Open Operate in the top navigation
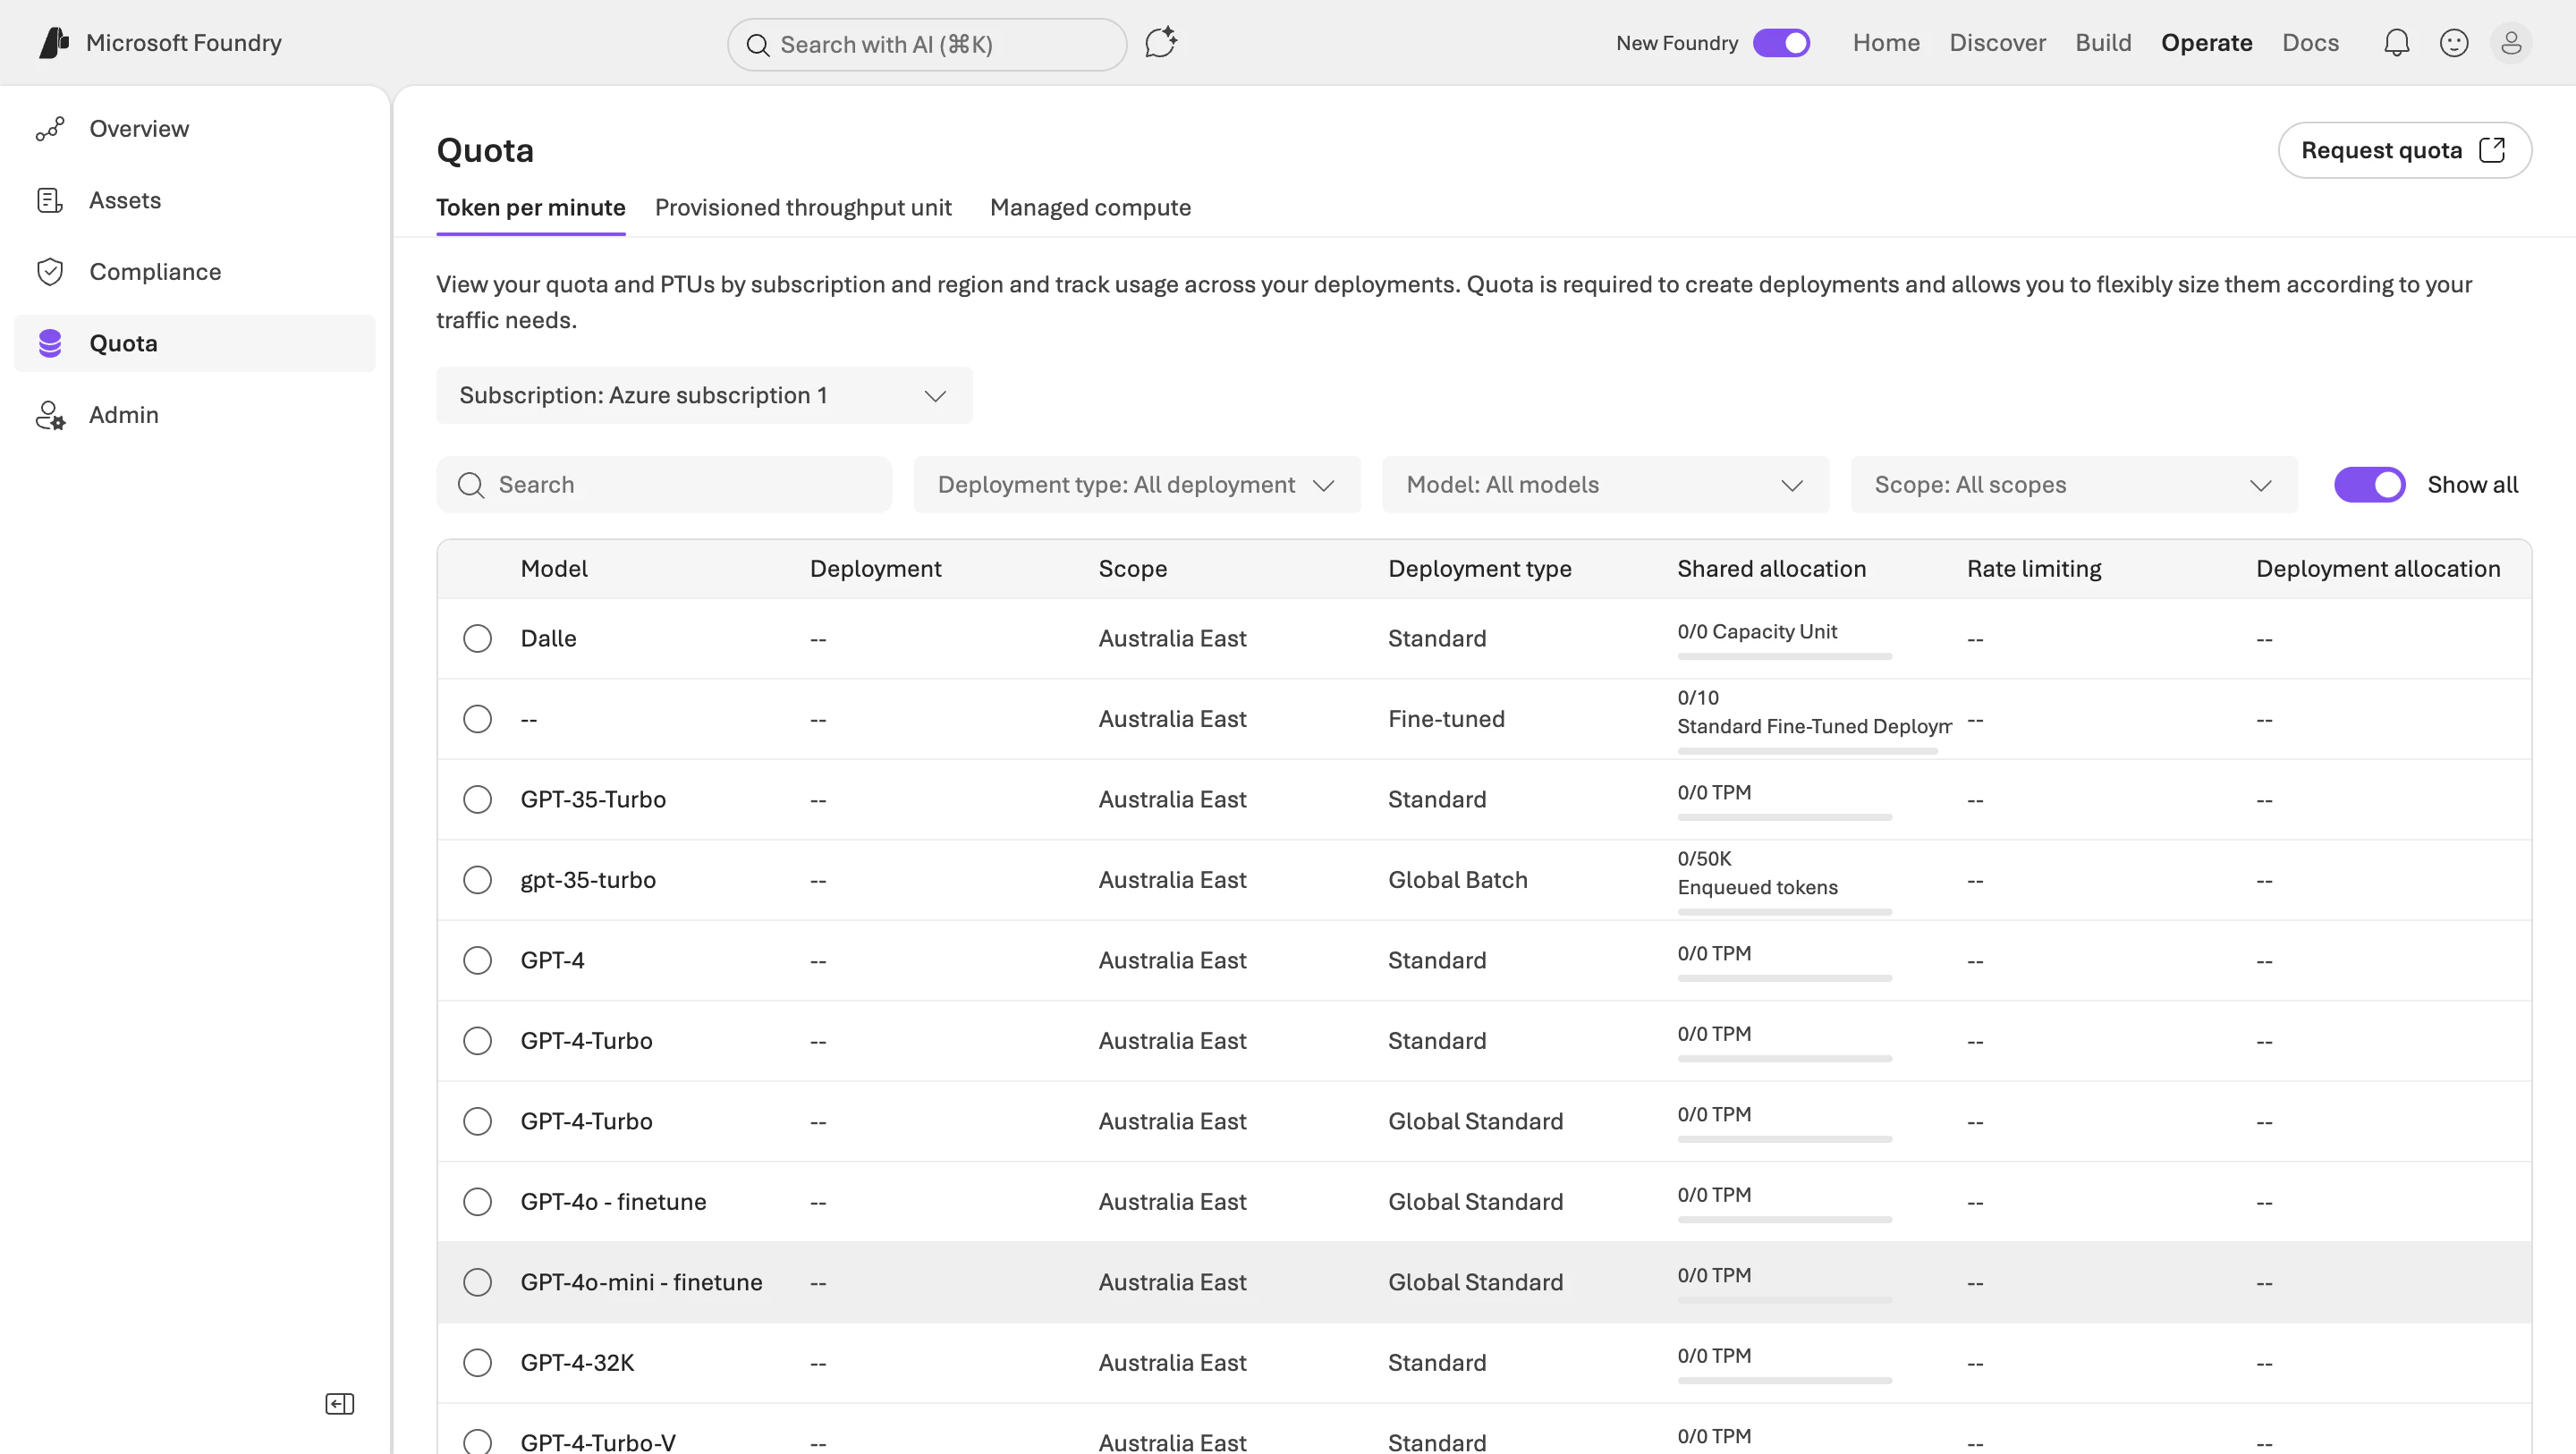2576x1454 pixels. click(2206, 43)
